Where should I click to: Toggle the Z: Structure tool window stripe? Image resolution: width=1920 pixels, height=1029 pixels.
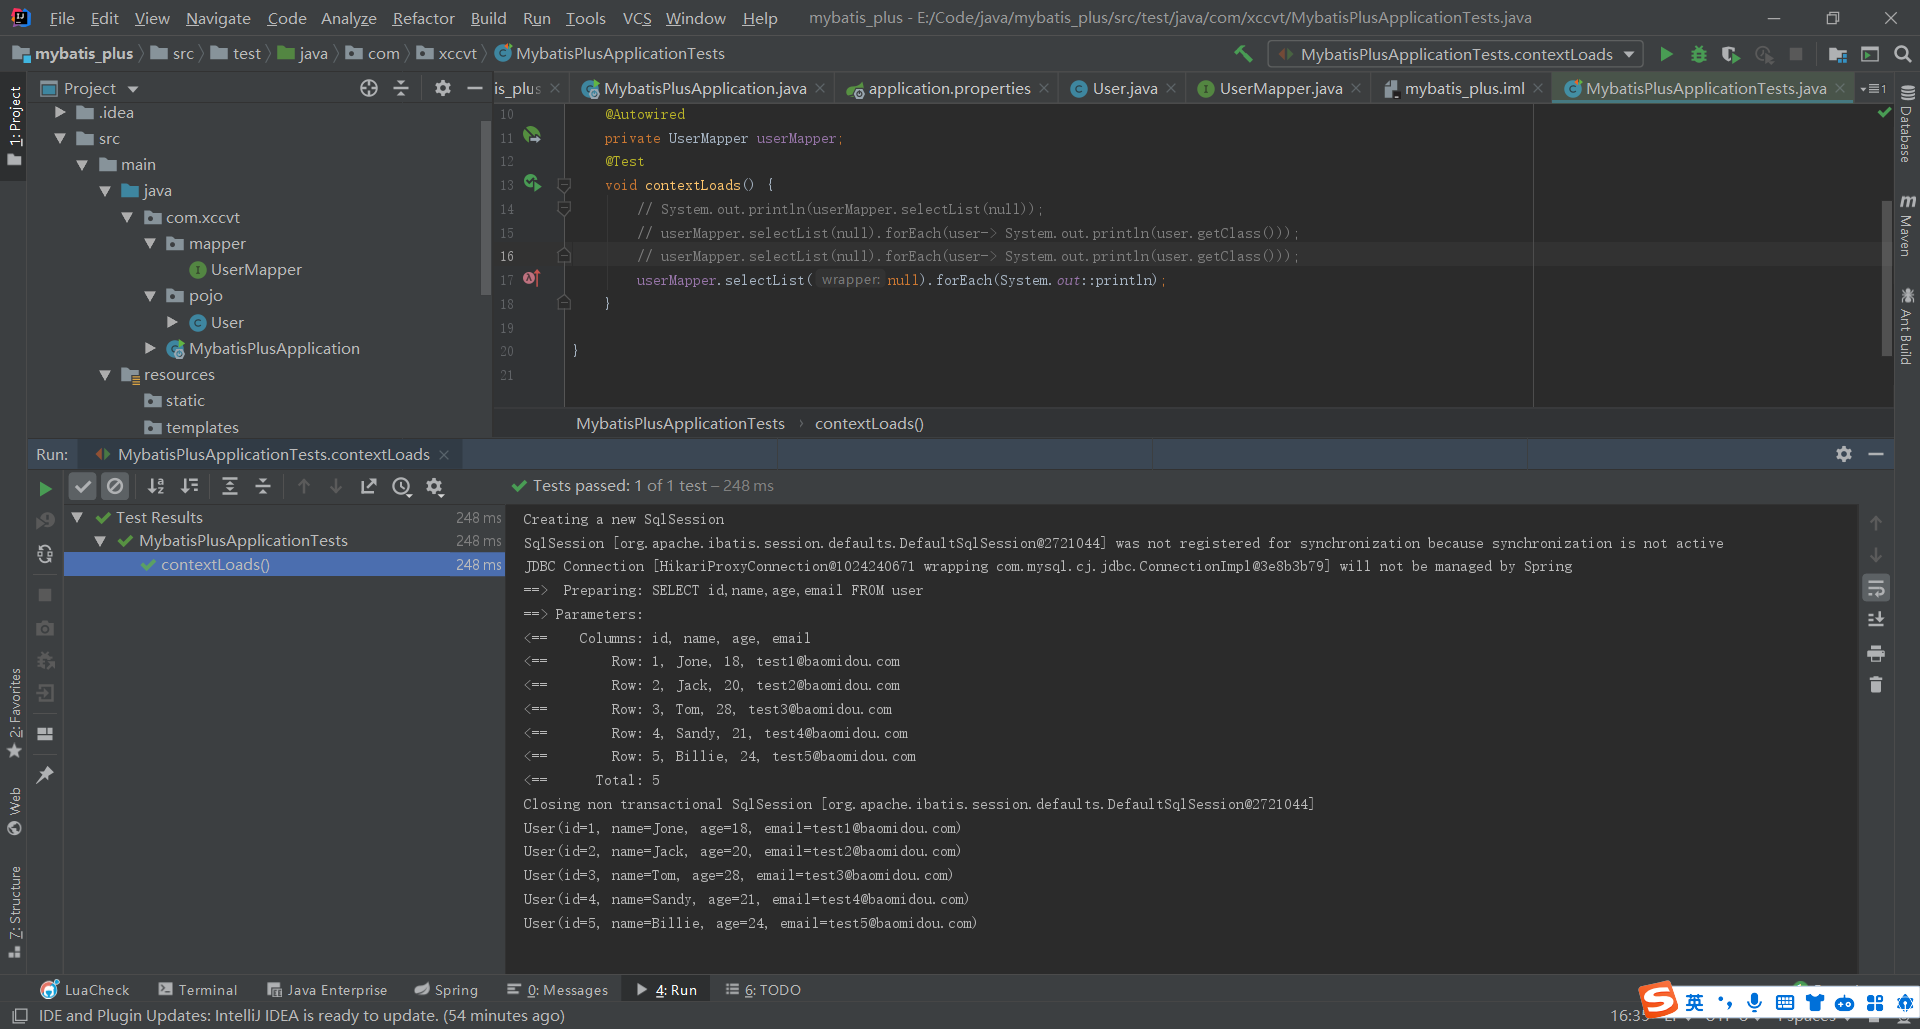tap(14, 912)
